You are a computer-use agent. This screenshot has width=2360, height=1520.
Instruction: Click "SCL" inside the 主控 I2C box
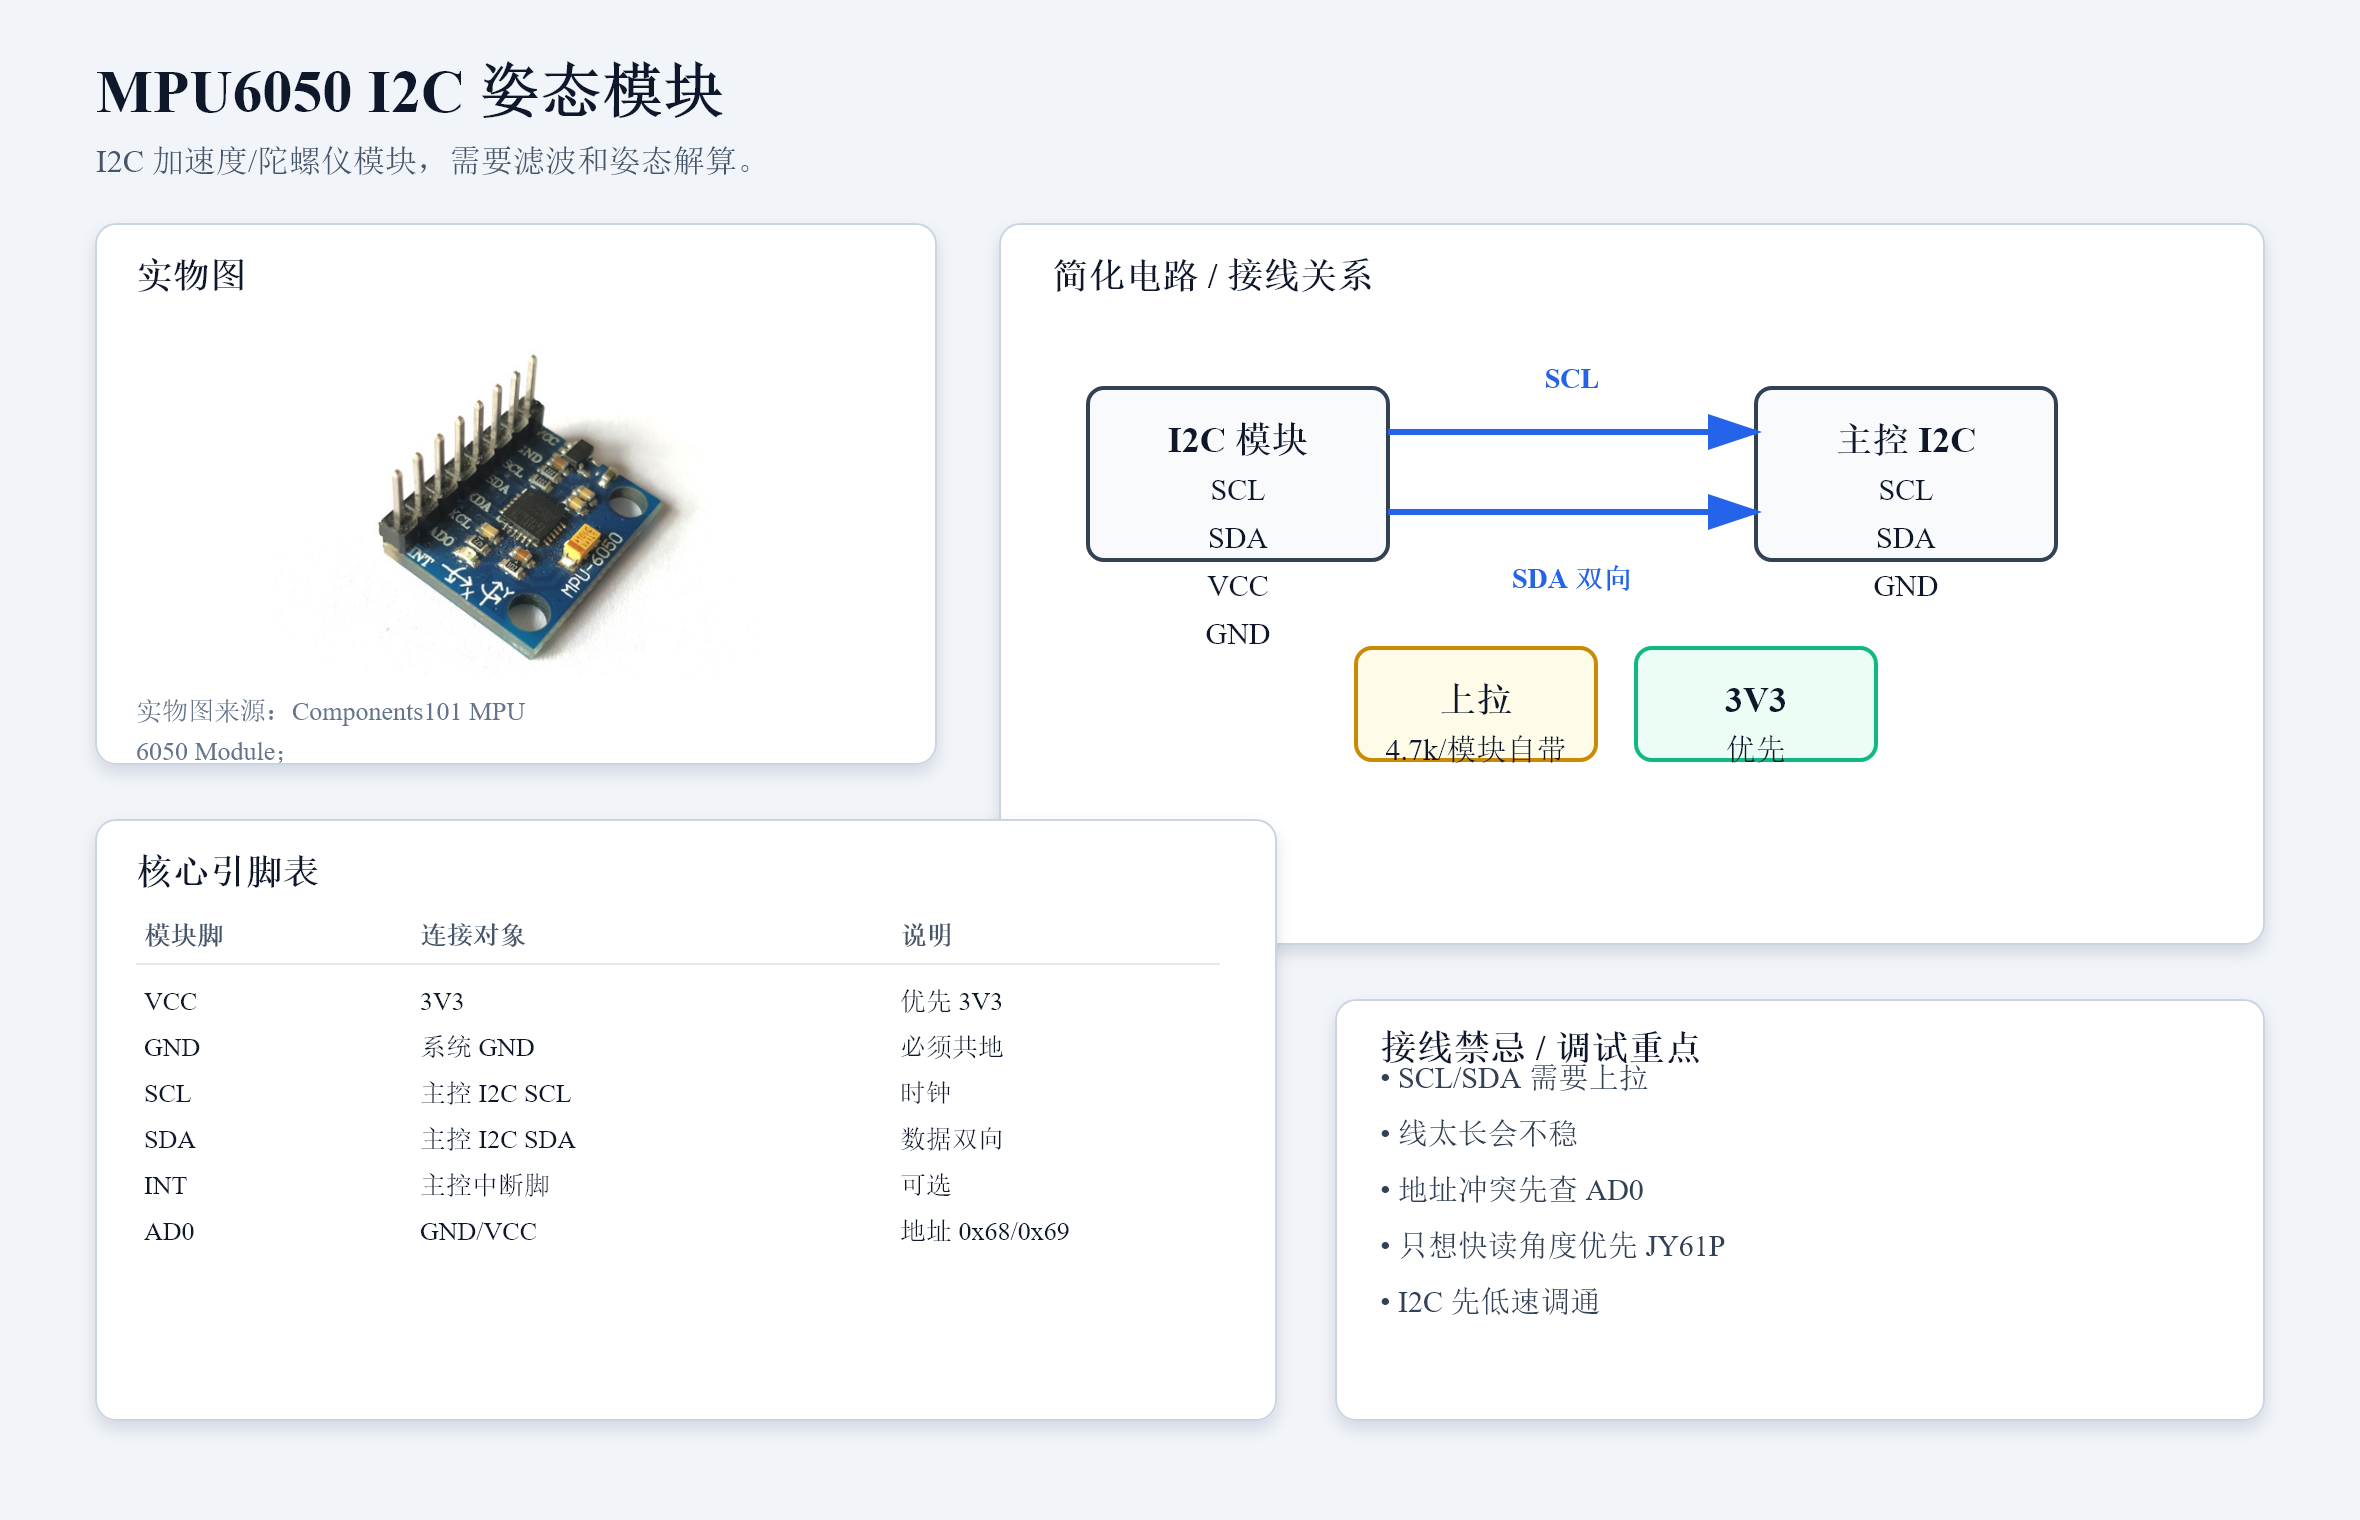point(1905,490)
